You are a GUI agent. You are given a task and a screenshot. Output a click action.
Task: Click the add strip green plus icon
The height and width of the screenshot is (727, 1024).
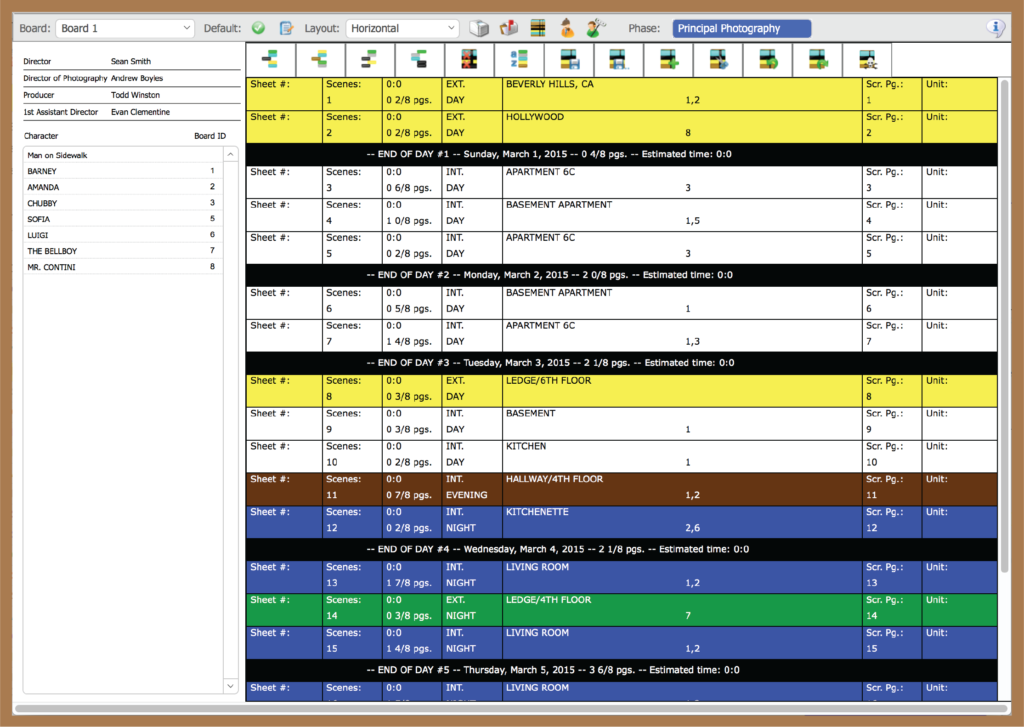668,59
